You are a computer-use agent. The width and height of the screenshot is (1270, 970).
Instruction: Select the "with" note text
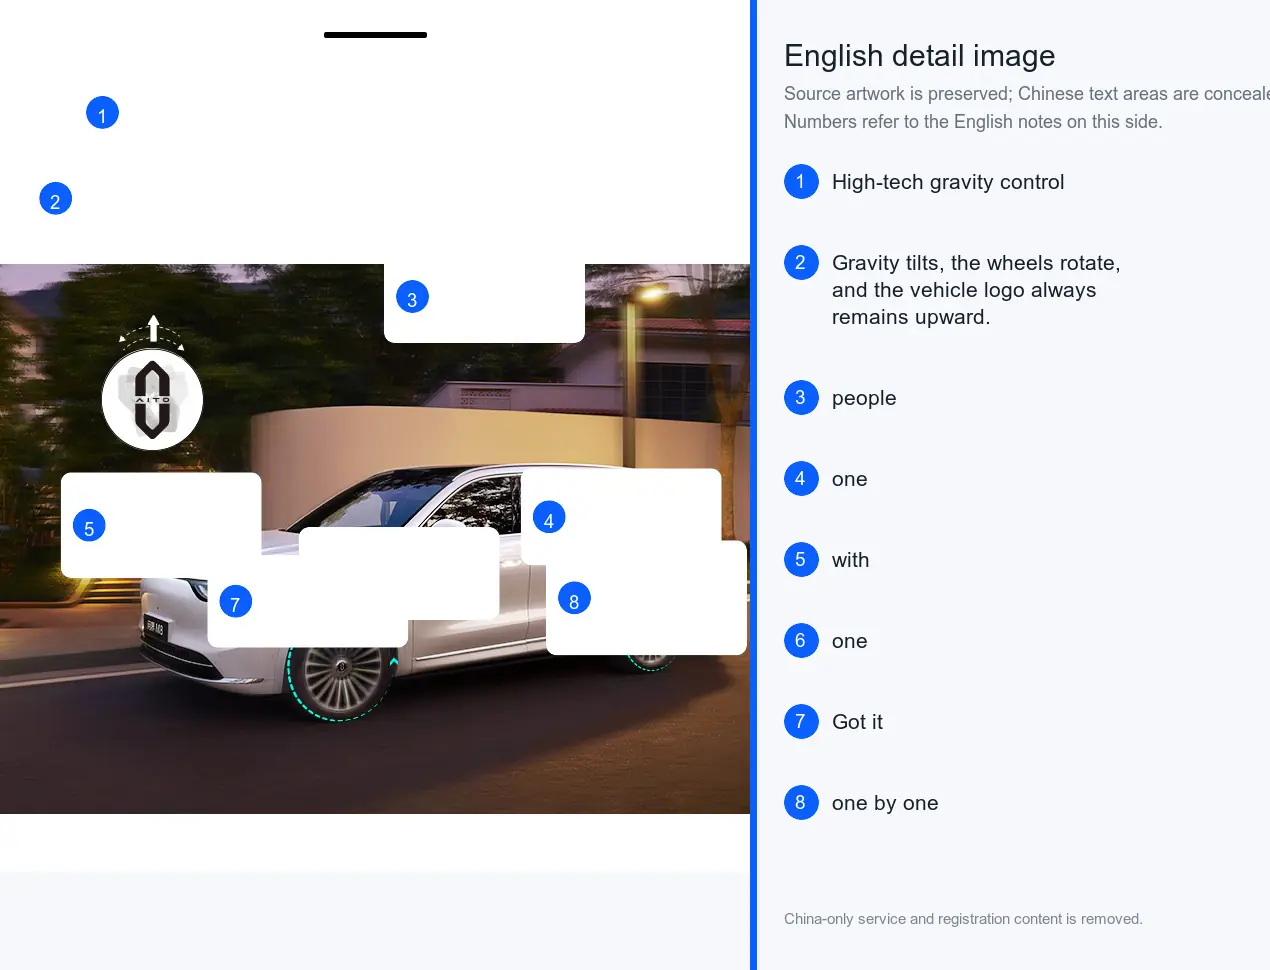851,560
